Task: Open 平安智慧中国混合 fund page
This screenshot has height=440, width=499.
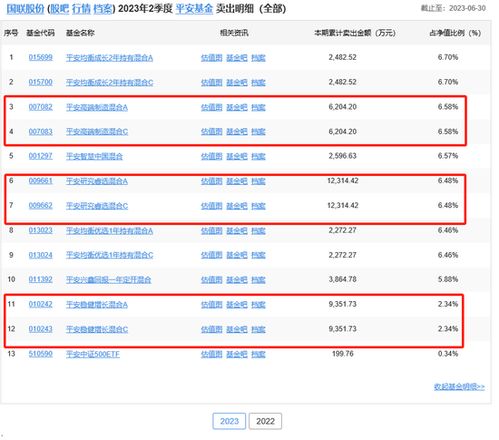Action: coord(94,156)
